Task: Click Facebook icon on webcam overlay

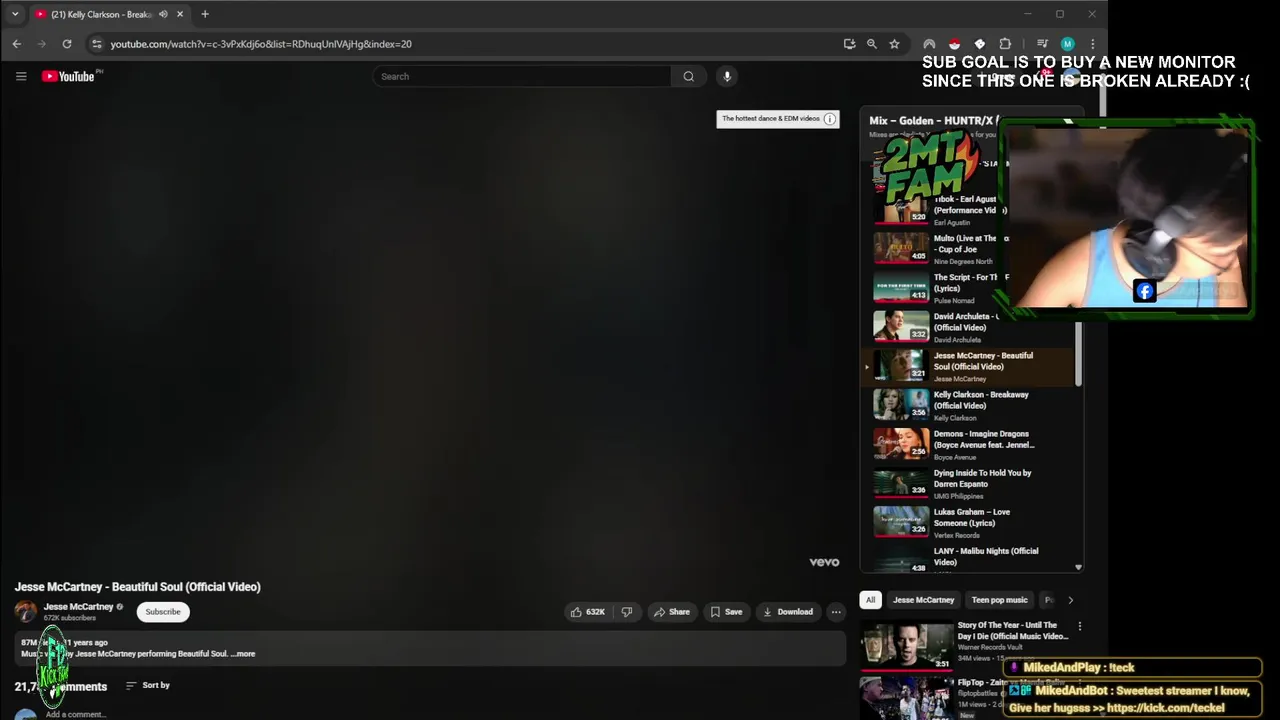Action: point(1145,291)
